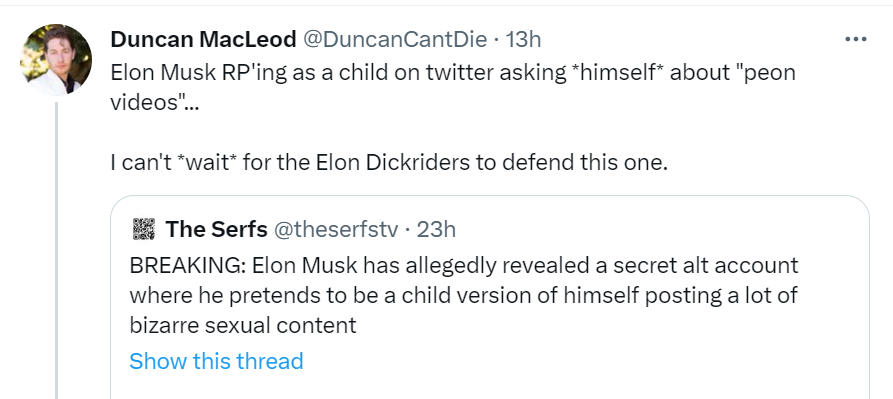The image size is (893, 399).
Task: Open The Serfs QR-code avatar icon
Action: [x=144, y=229]
